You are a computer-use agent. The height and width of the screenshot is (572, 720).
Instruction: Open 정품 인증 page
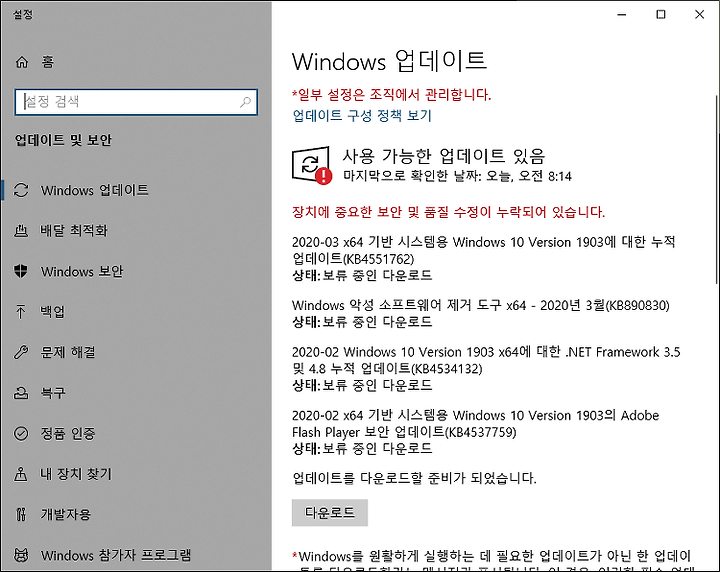click(68, 433)
